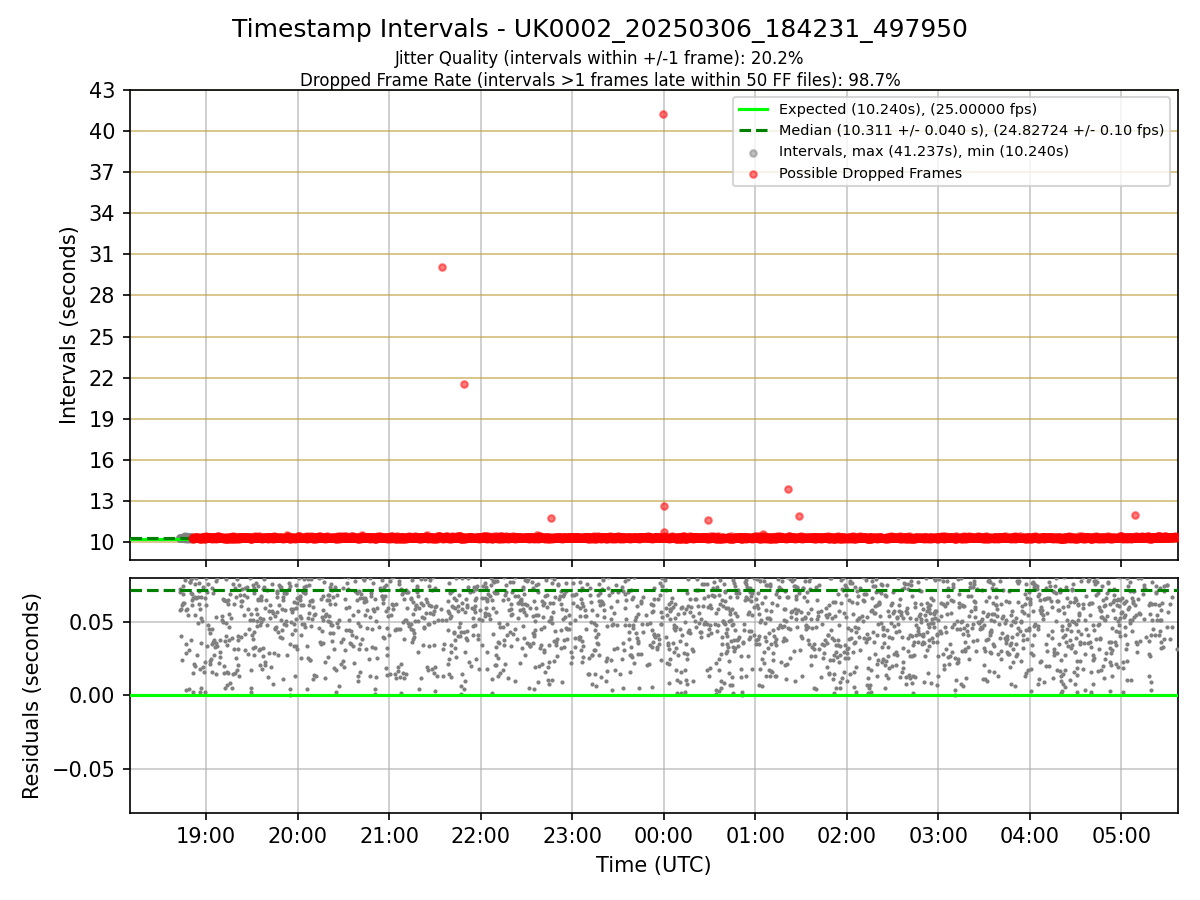Image resolution: width=1200 pixels, height=900 pixels.
Task: Click the x-axis tick label '19:00'
Action: pos(206,835)
